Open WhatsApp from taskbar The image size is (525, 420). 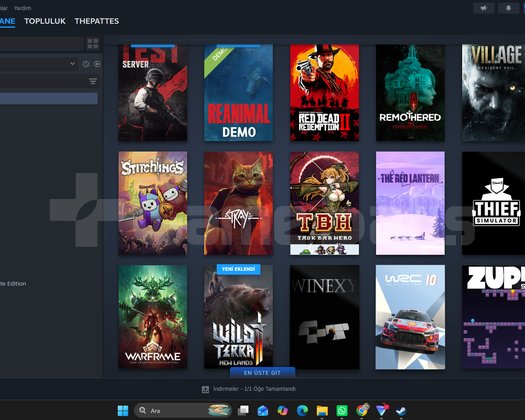pyautogui.click(x=342, y=411)
